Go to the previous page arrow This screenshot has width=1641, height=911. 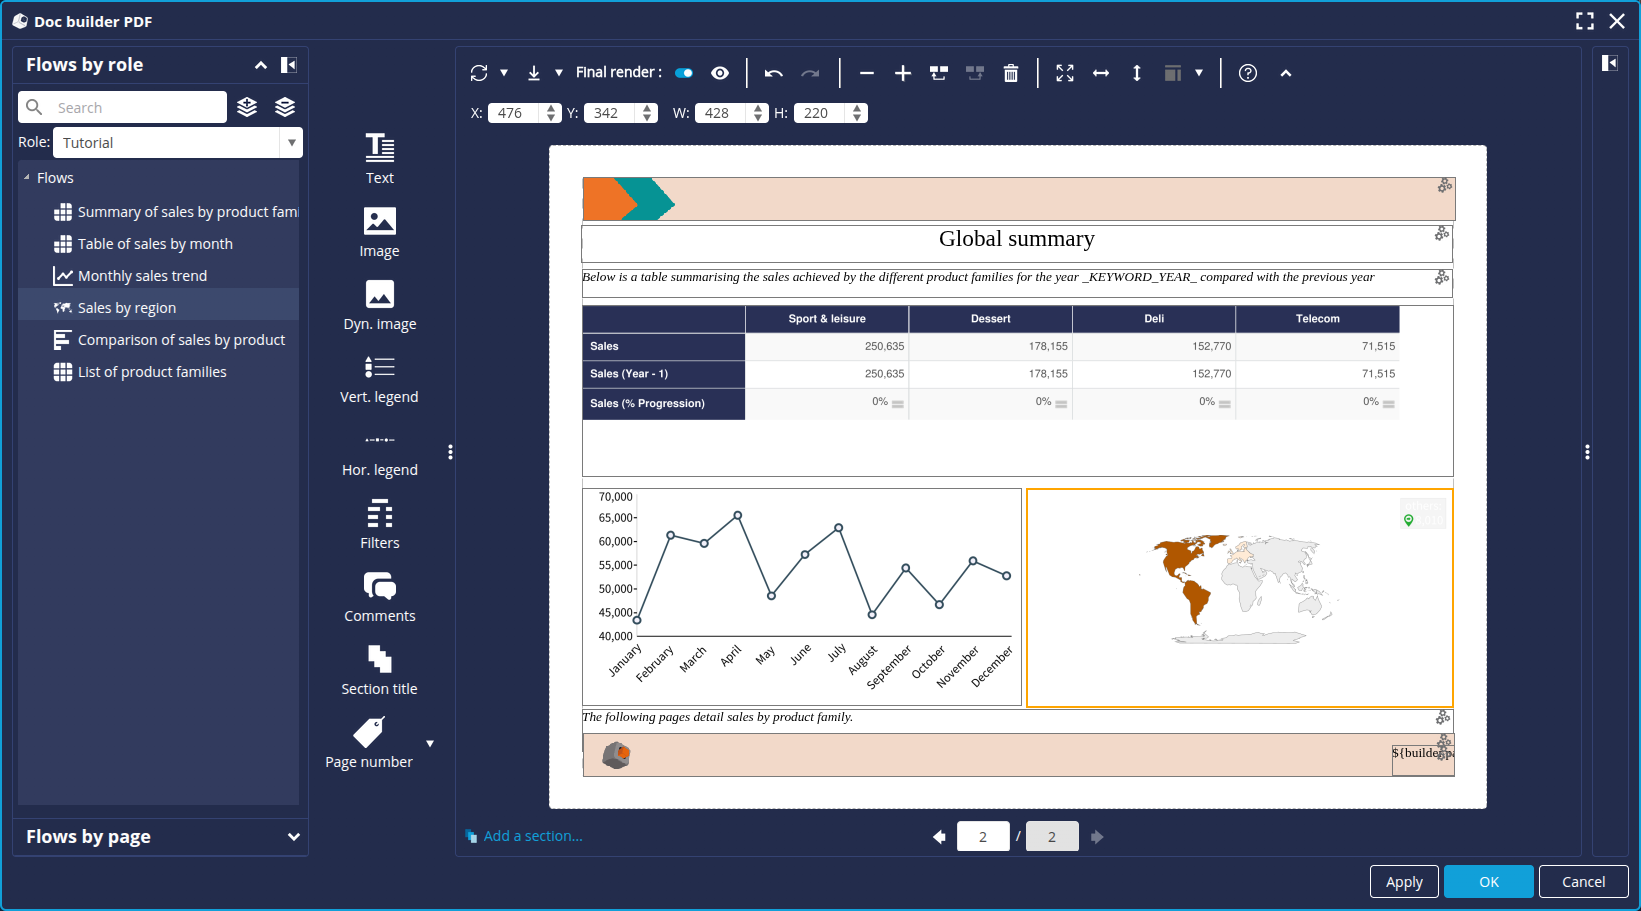point(939,837)
